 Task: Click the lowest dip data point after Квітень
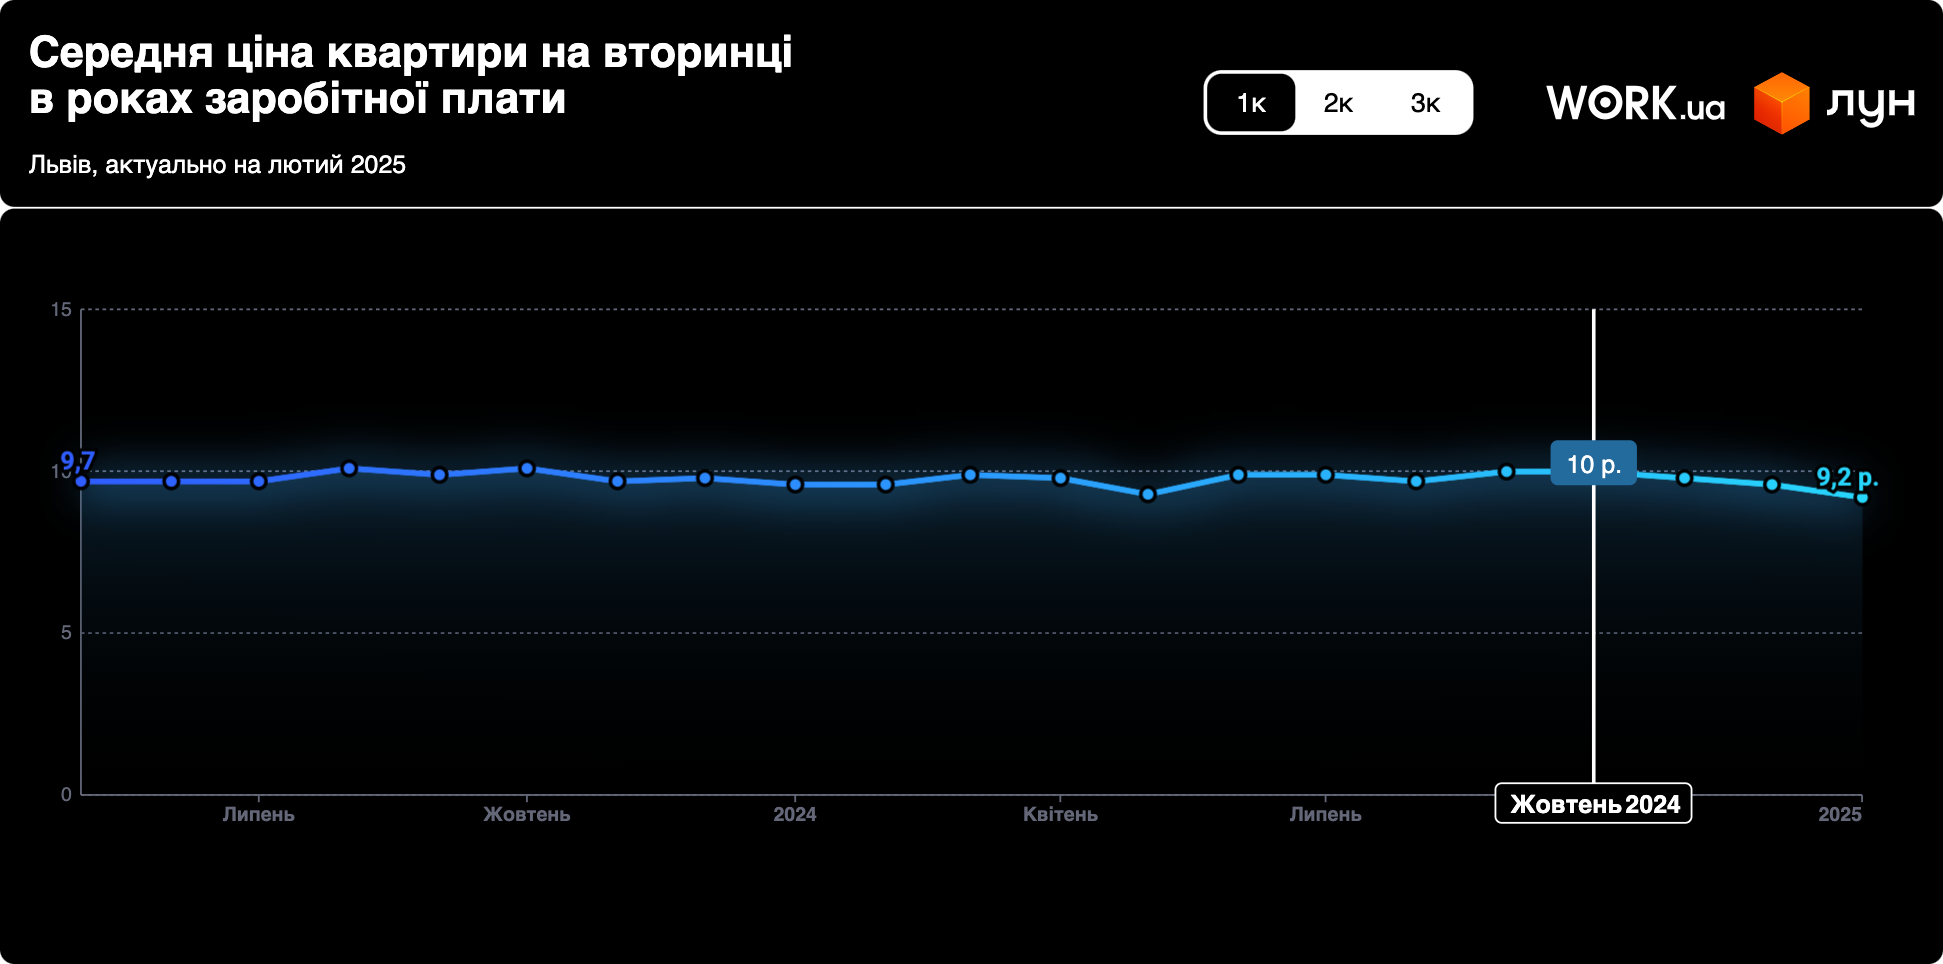click(1148, 494)
